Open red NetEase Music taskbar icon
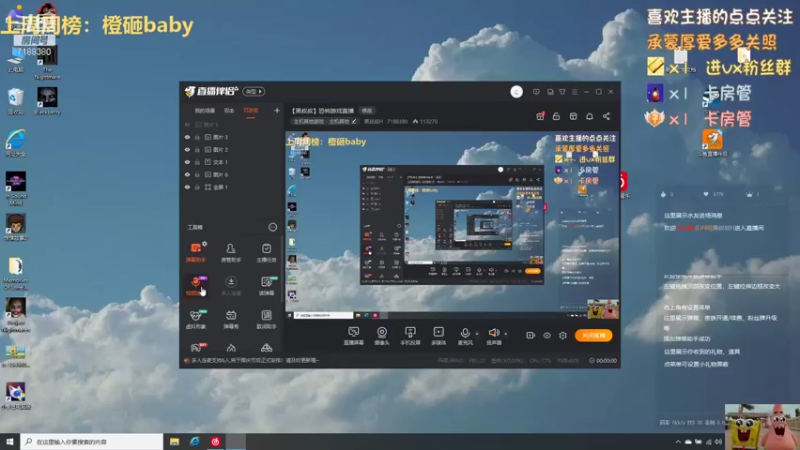Image resolution: width=800 pixels, height=450 pixels. coord(215,442)
